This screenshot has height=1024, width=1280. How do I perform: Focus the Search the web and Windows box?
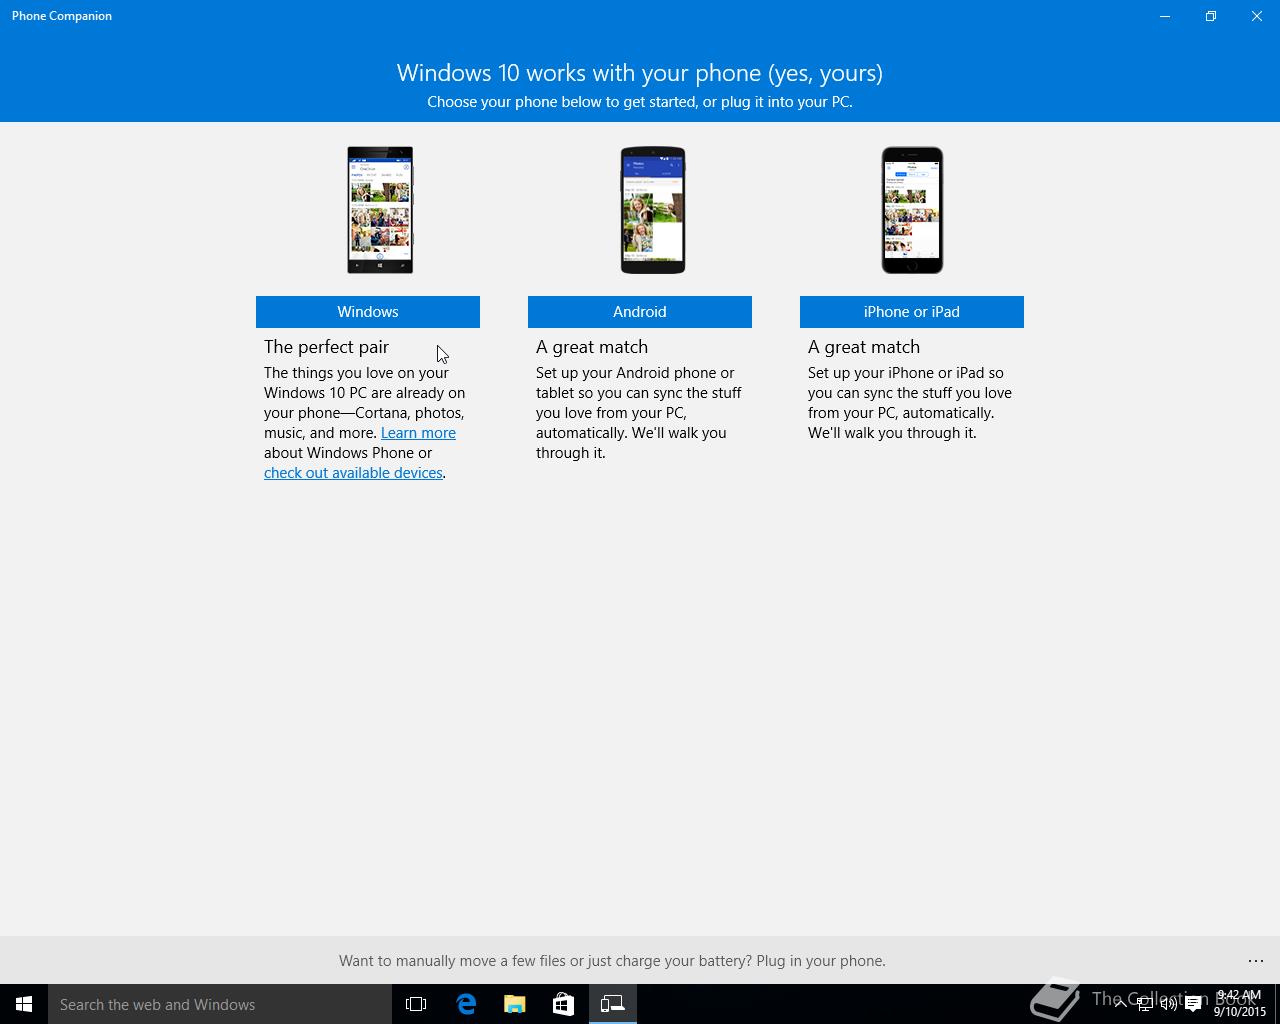pyautogui.click(x=220, y=1004)
